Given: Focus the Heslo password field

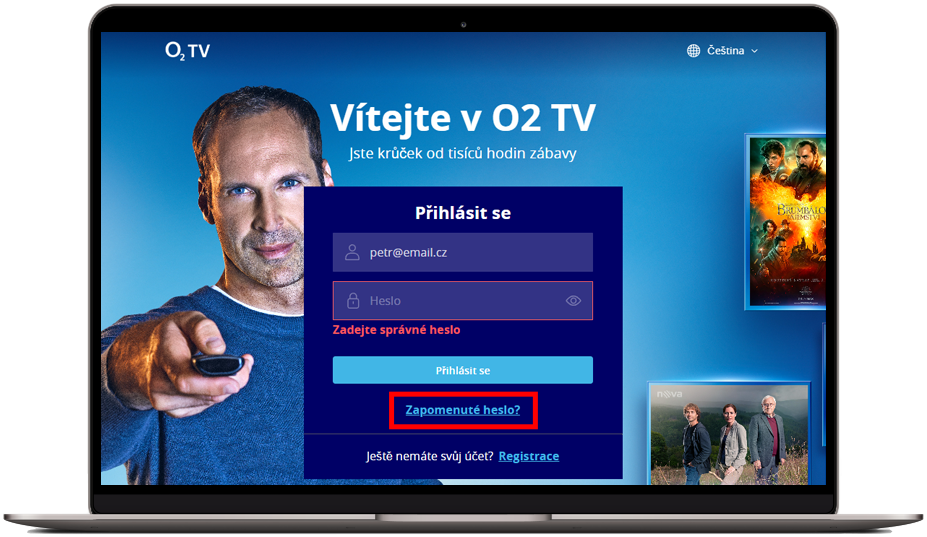Looking at the screenshot, I should tap(462, 300).
